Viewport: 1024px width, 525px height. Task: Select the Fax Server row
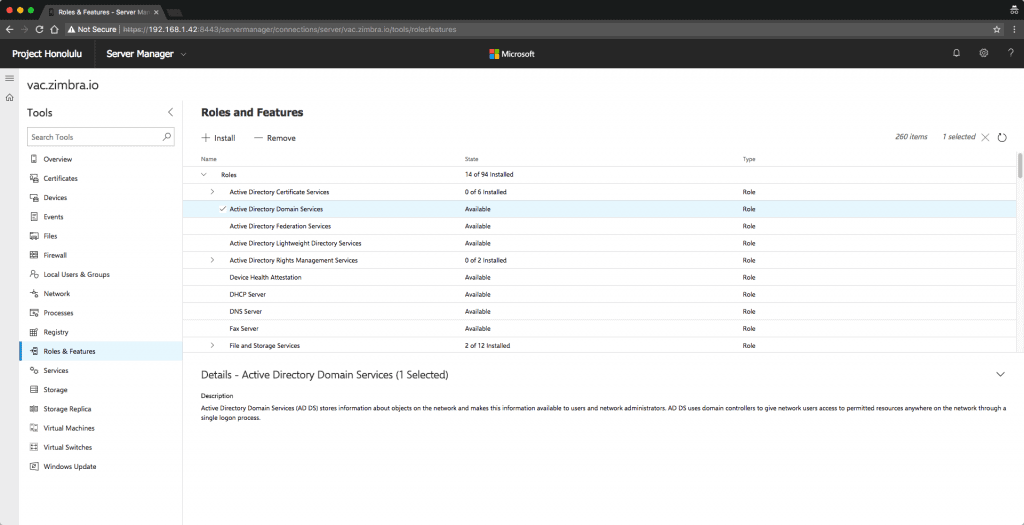(x=600, y=328)
